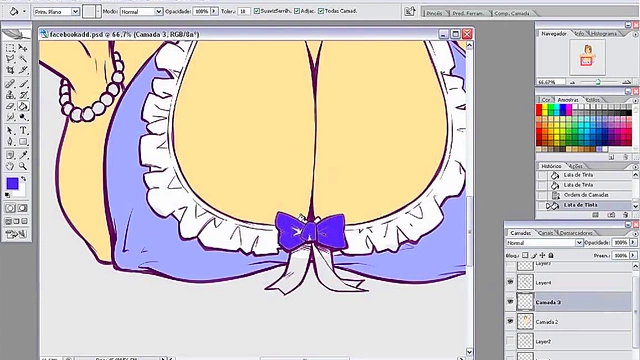This screenshot has width=640, height=360.
Task: Open the Opacidade slider arrow in options bar
Action: click(214, 11)
